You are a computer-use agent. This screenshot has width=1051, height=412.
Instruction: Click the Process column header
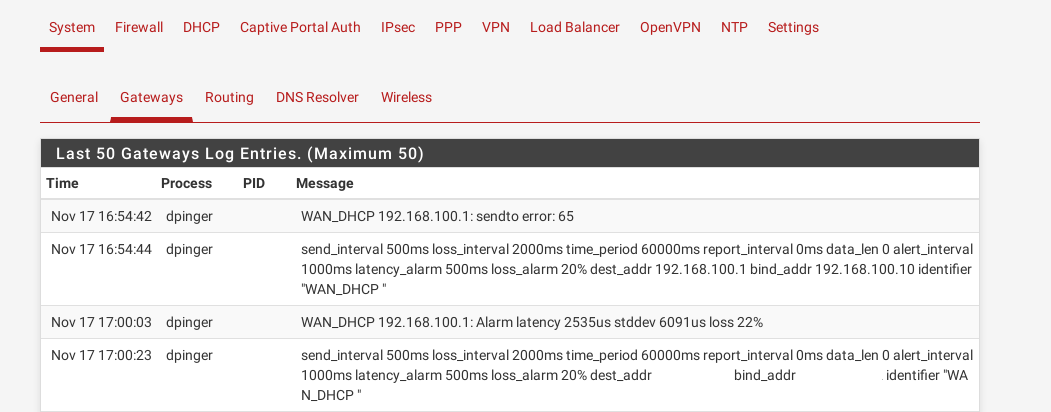point(186,184)
